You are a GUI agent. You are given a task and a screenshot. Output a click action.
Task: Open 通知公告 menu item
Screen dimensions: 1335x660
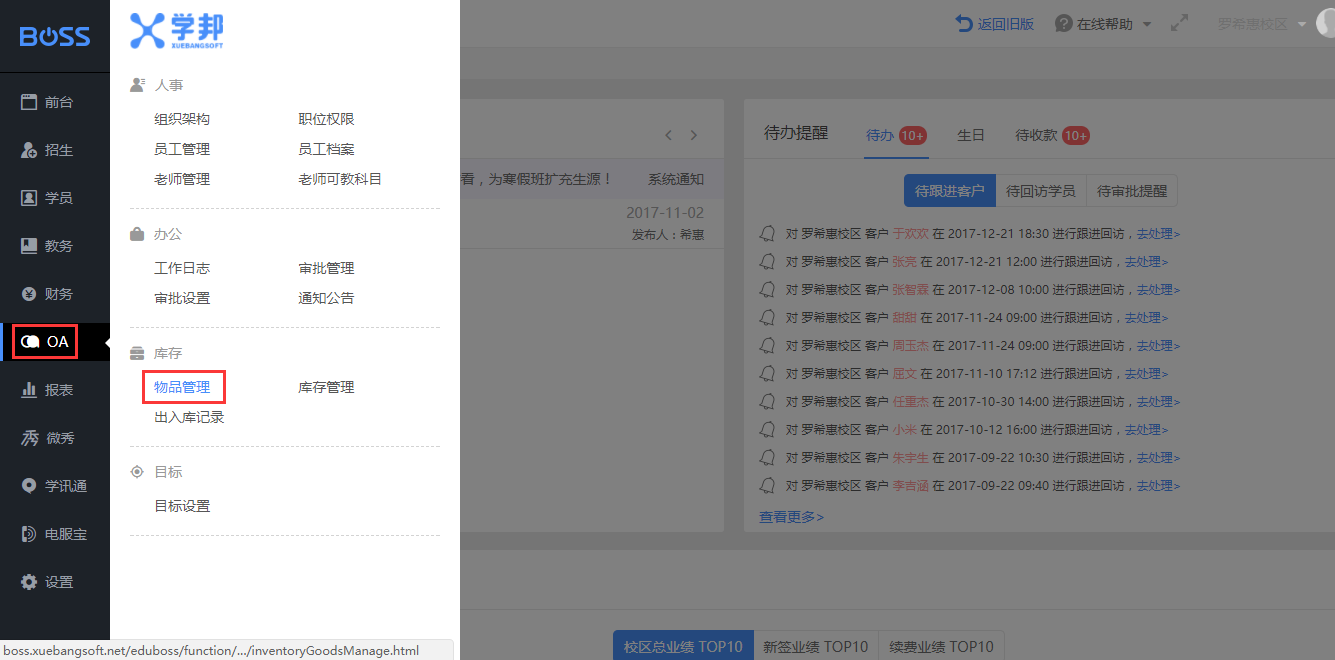[x=326, y=298]
